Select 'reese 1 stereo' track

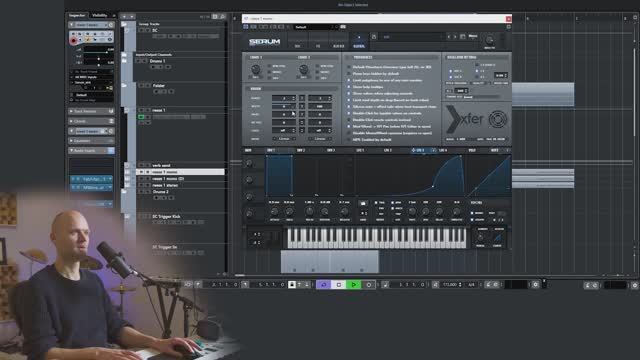pos(164,185)
